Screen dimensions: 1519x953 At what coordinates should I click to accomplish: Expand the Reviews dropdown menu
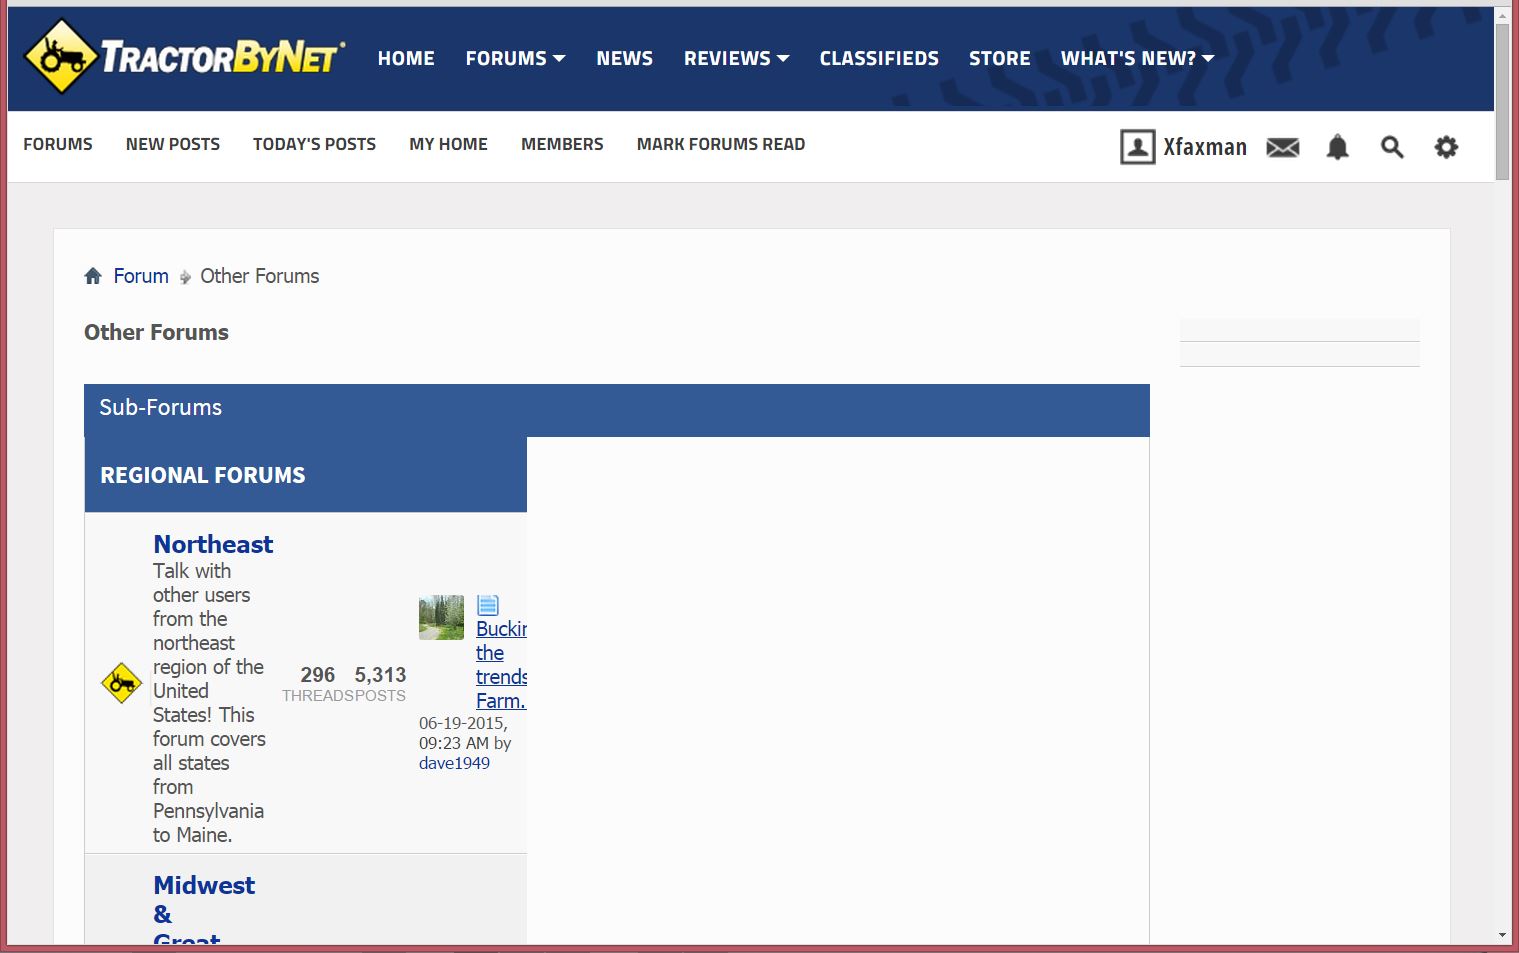point(736,58)
